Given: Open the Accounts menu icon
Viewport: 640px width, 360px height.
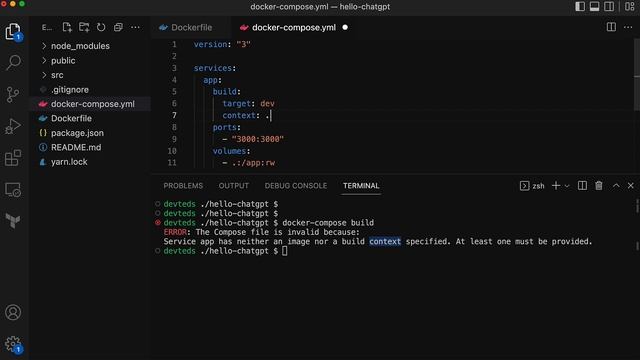Looking at the screenshot, I should point(13,312).
